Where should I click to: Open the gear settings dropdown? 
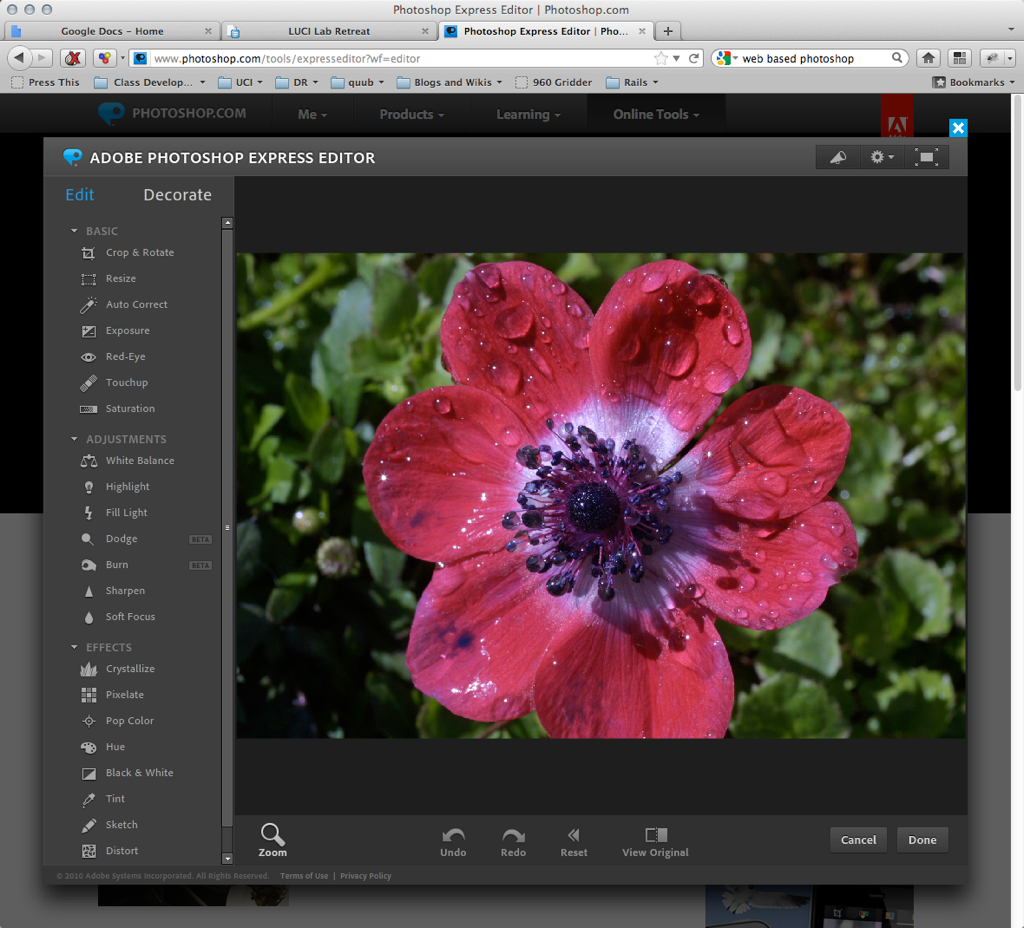coord(880,157)
